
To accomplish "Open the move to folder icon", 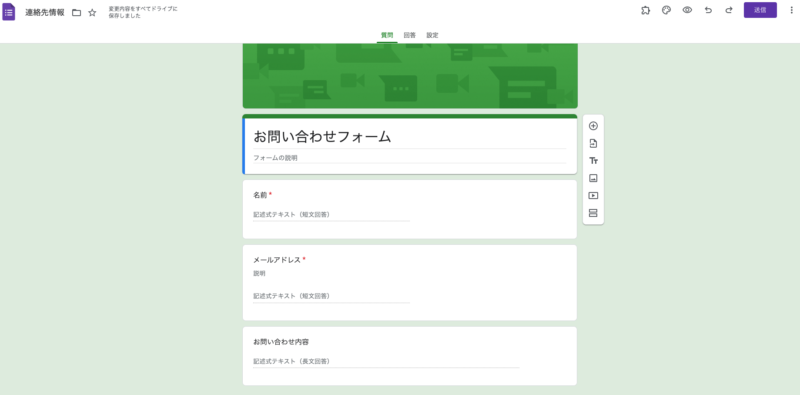I will (77, 13).
